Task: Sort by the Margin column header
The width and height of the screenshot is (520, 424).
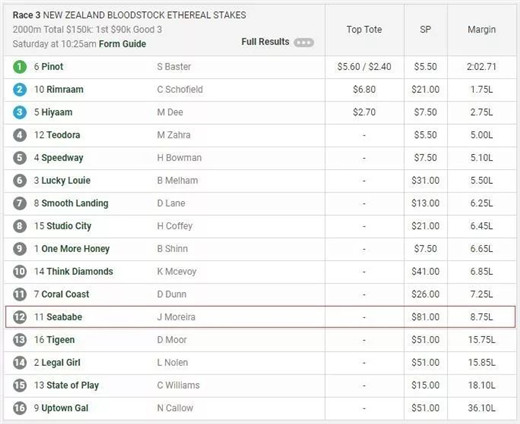Action: [482, 30]
